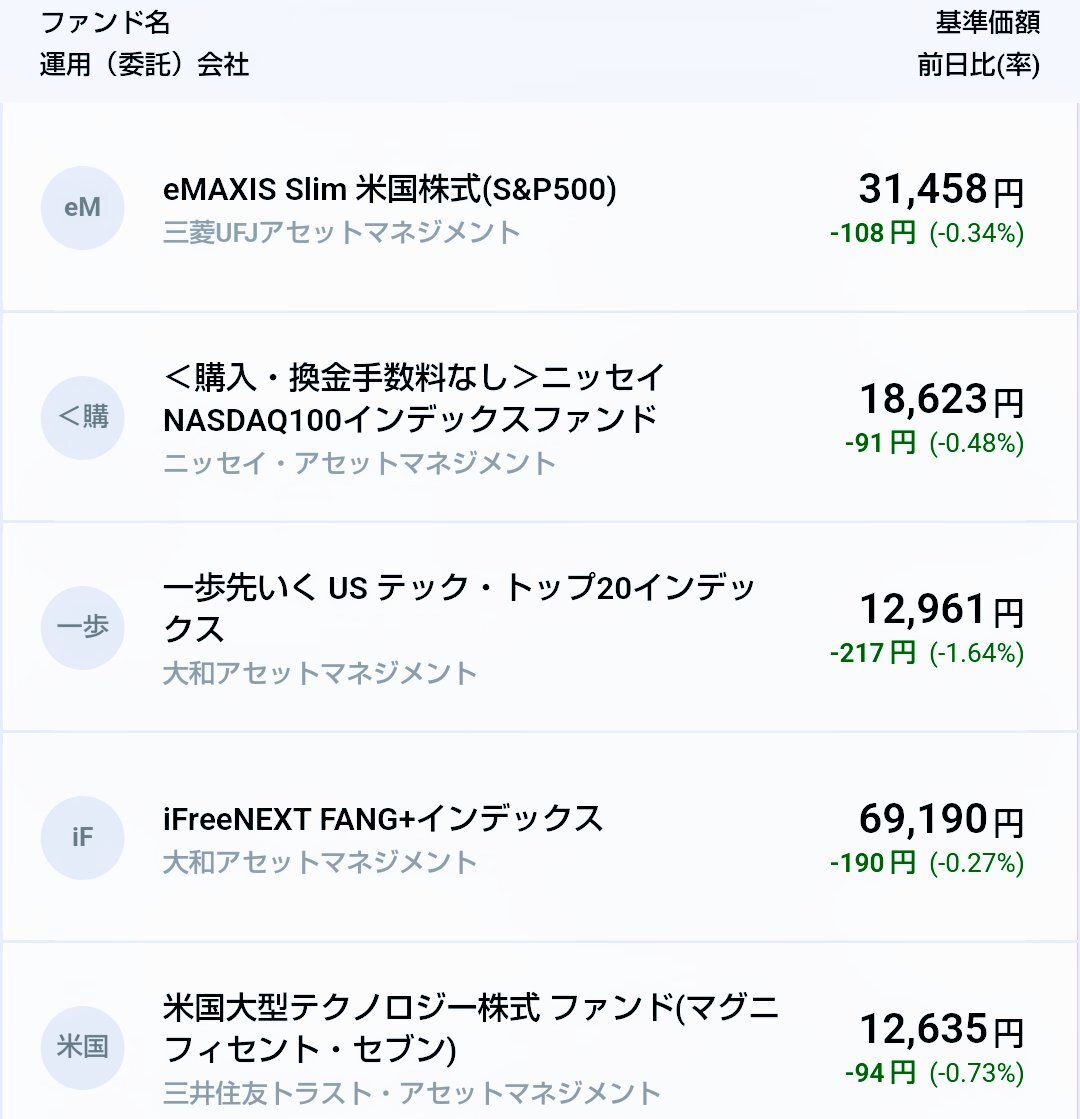Click the iF circular fund icon
Screen dimensions: 1080x1119
82,837
